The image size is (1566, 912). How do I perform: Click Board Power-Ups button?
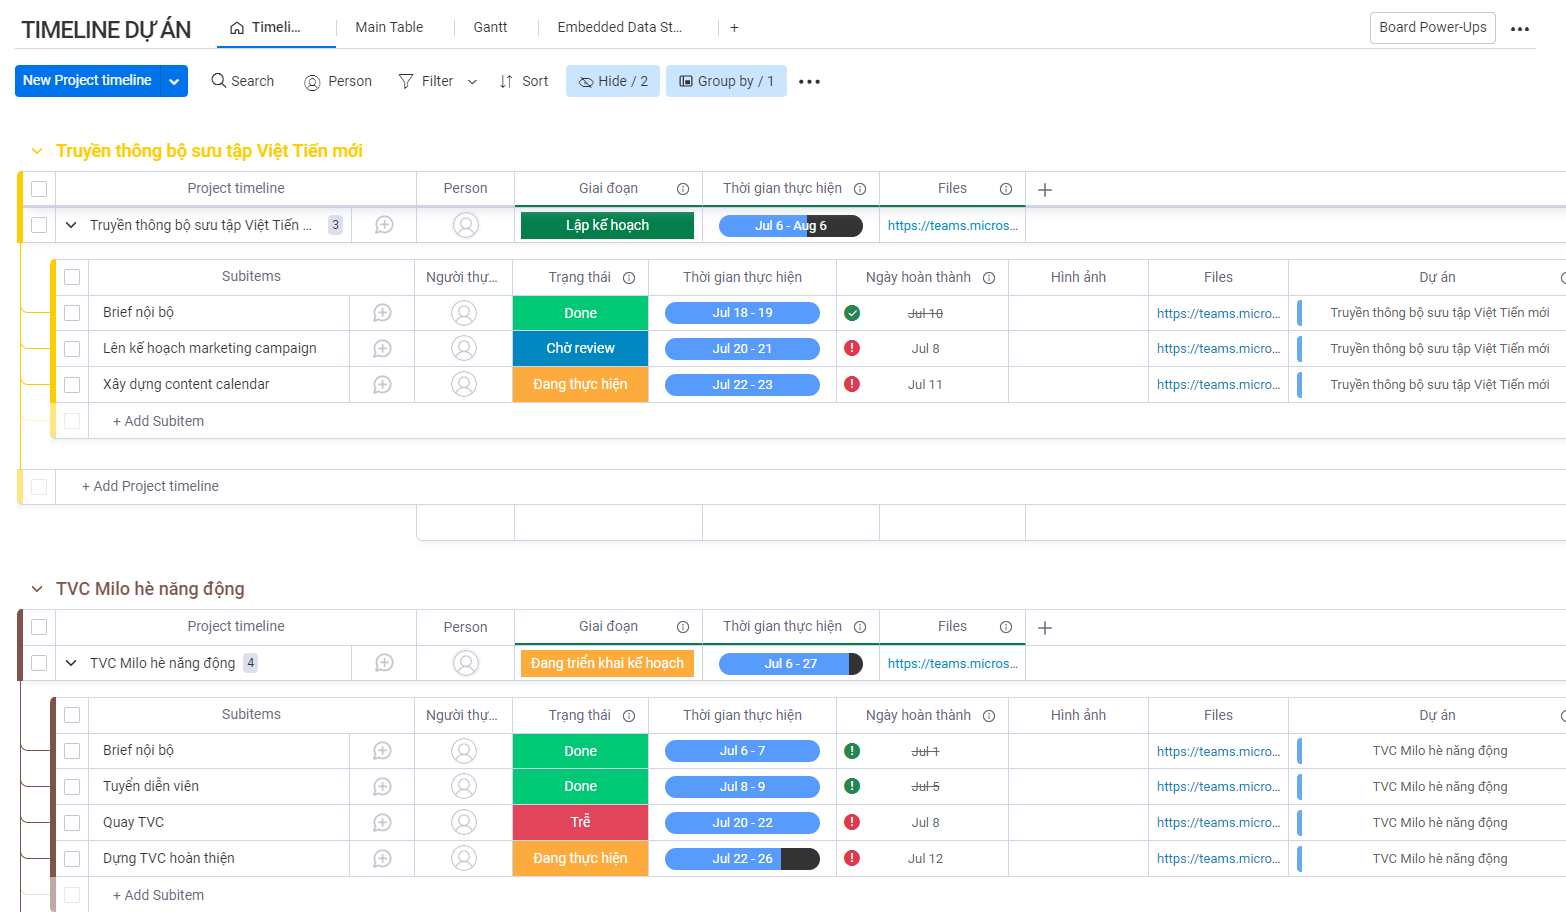click(1432, 27)
